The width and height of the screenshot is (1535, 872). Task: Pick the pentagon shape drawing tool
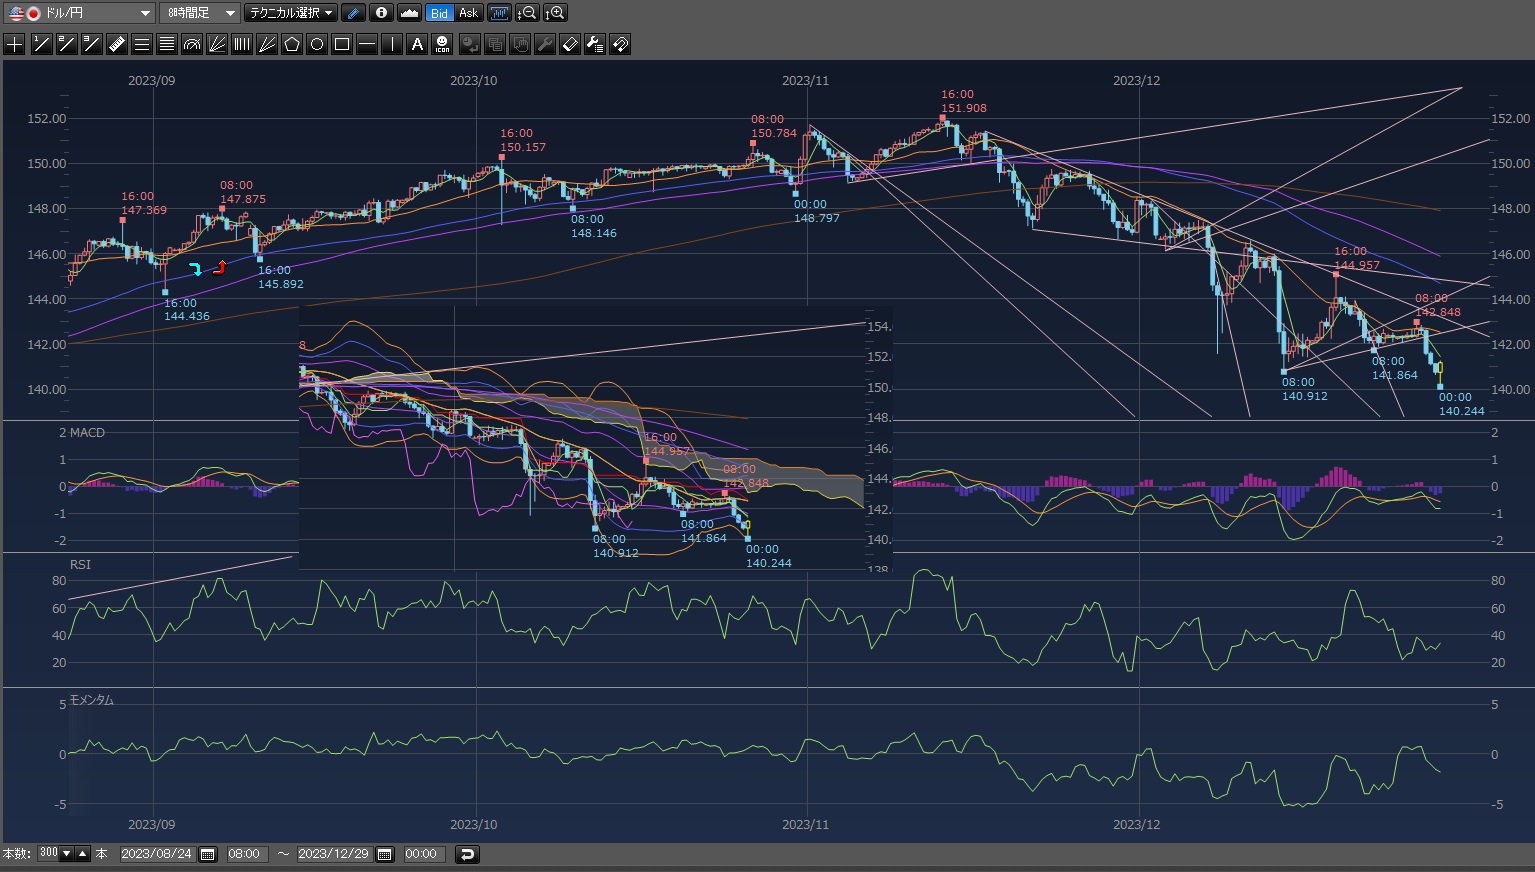tap(292, 44)
